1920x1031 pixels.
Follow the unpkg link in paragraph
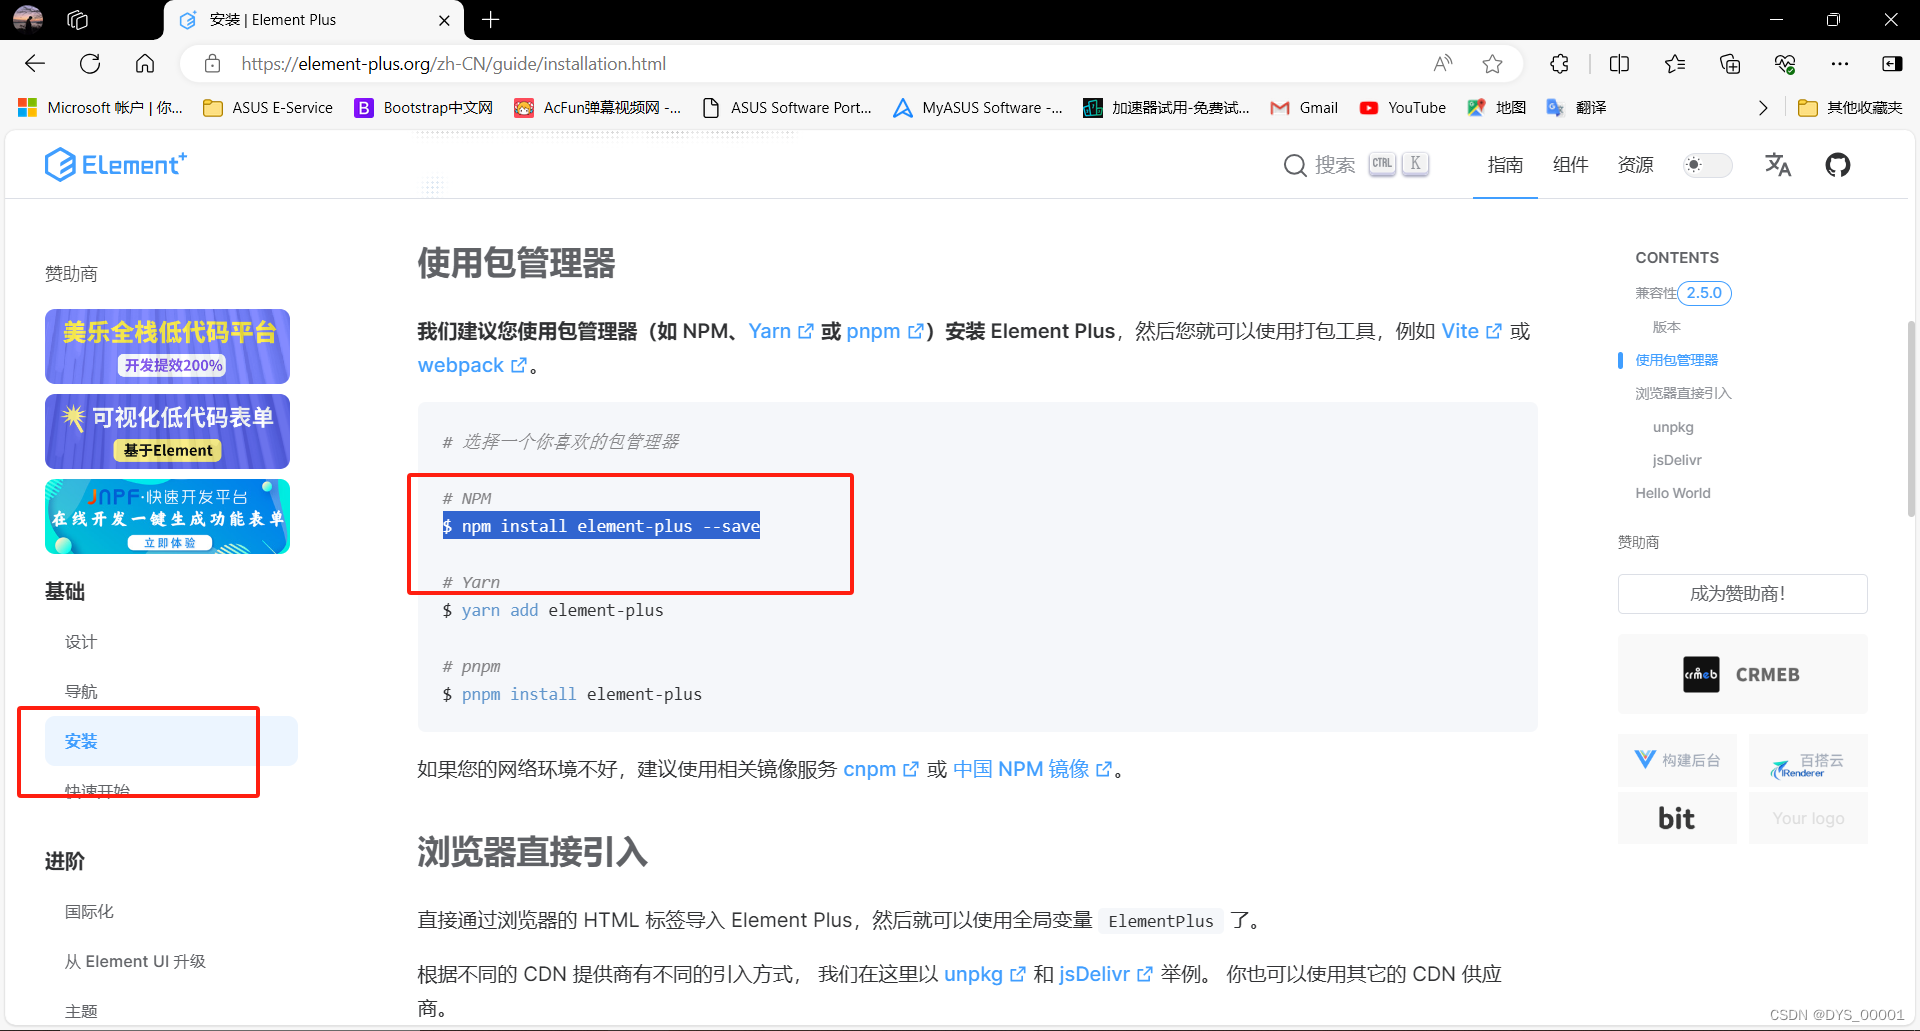(985, 974)
